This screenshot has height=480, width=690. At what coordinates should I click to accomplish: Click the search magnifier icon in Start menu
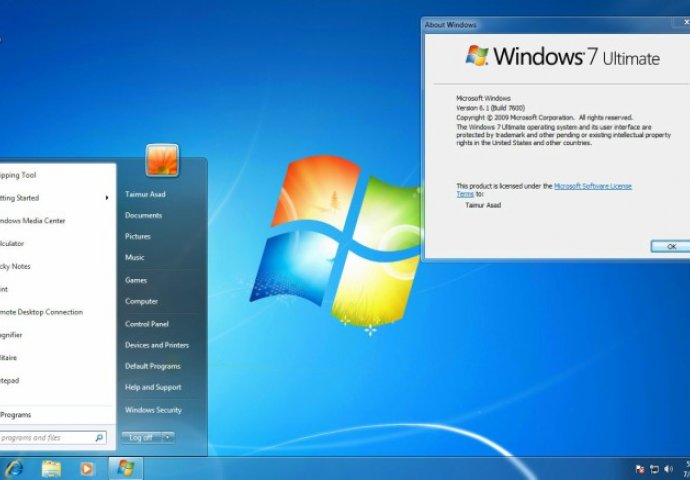pyautogui.click(x=99, y=437)
